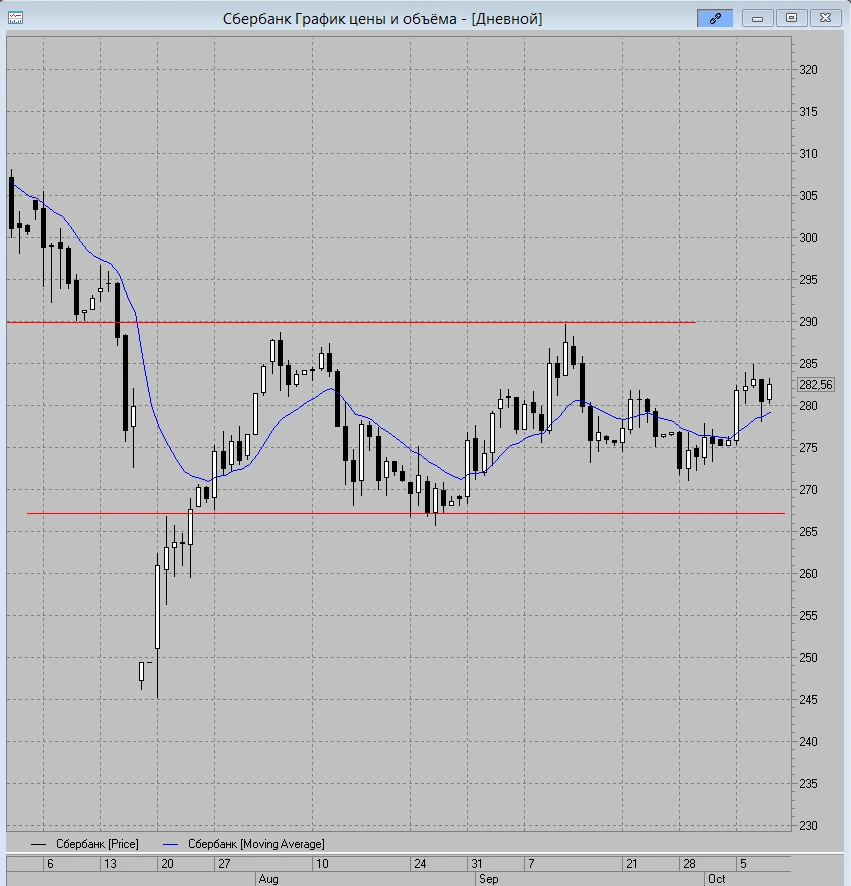This screenshot has height=886, width=851.
Task: Click the 290 price axis label
Action: click(808, 322)
